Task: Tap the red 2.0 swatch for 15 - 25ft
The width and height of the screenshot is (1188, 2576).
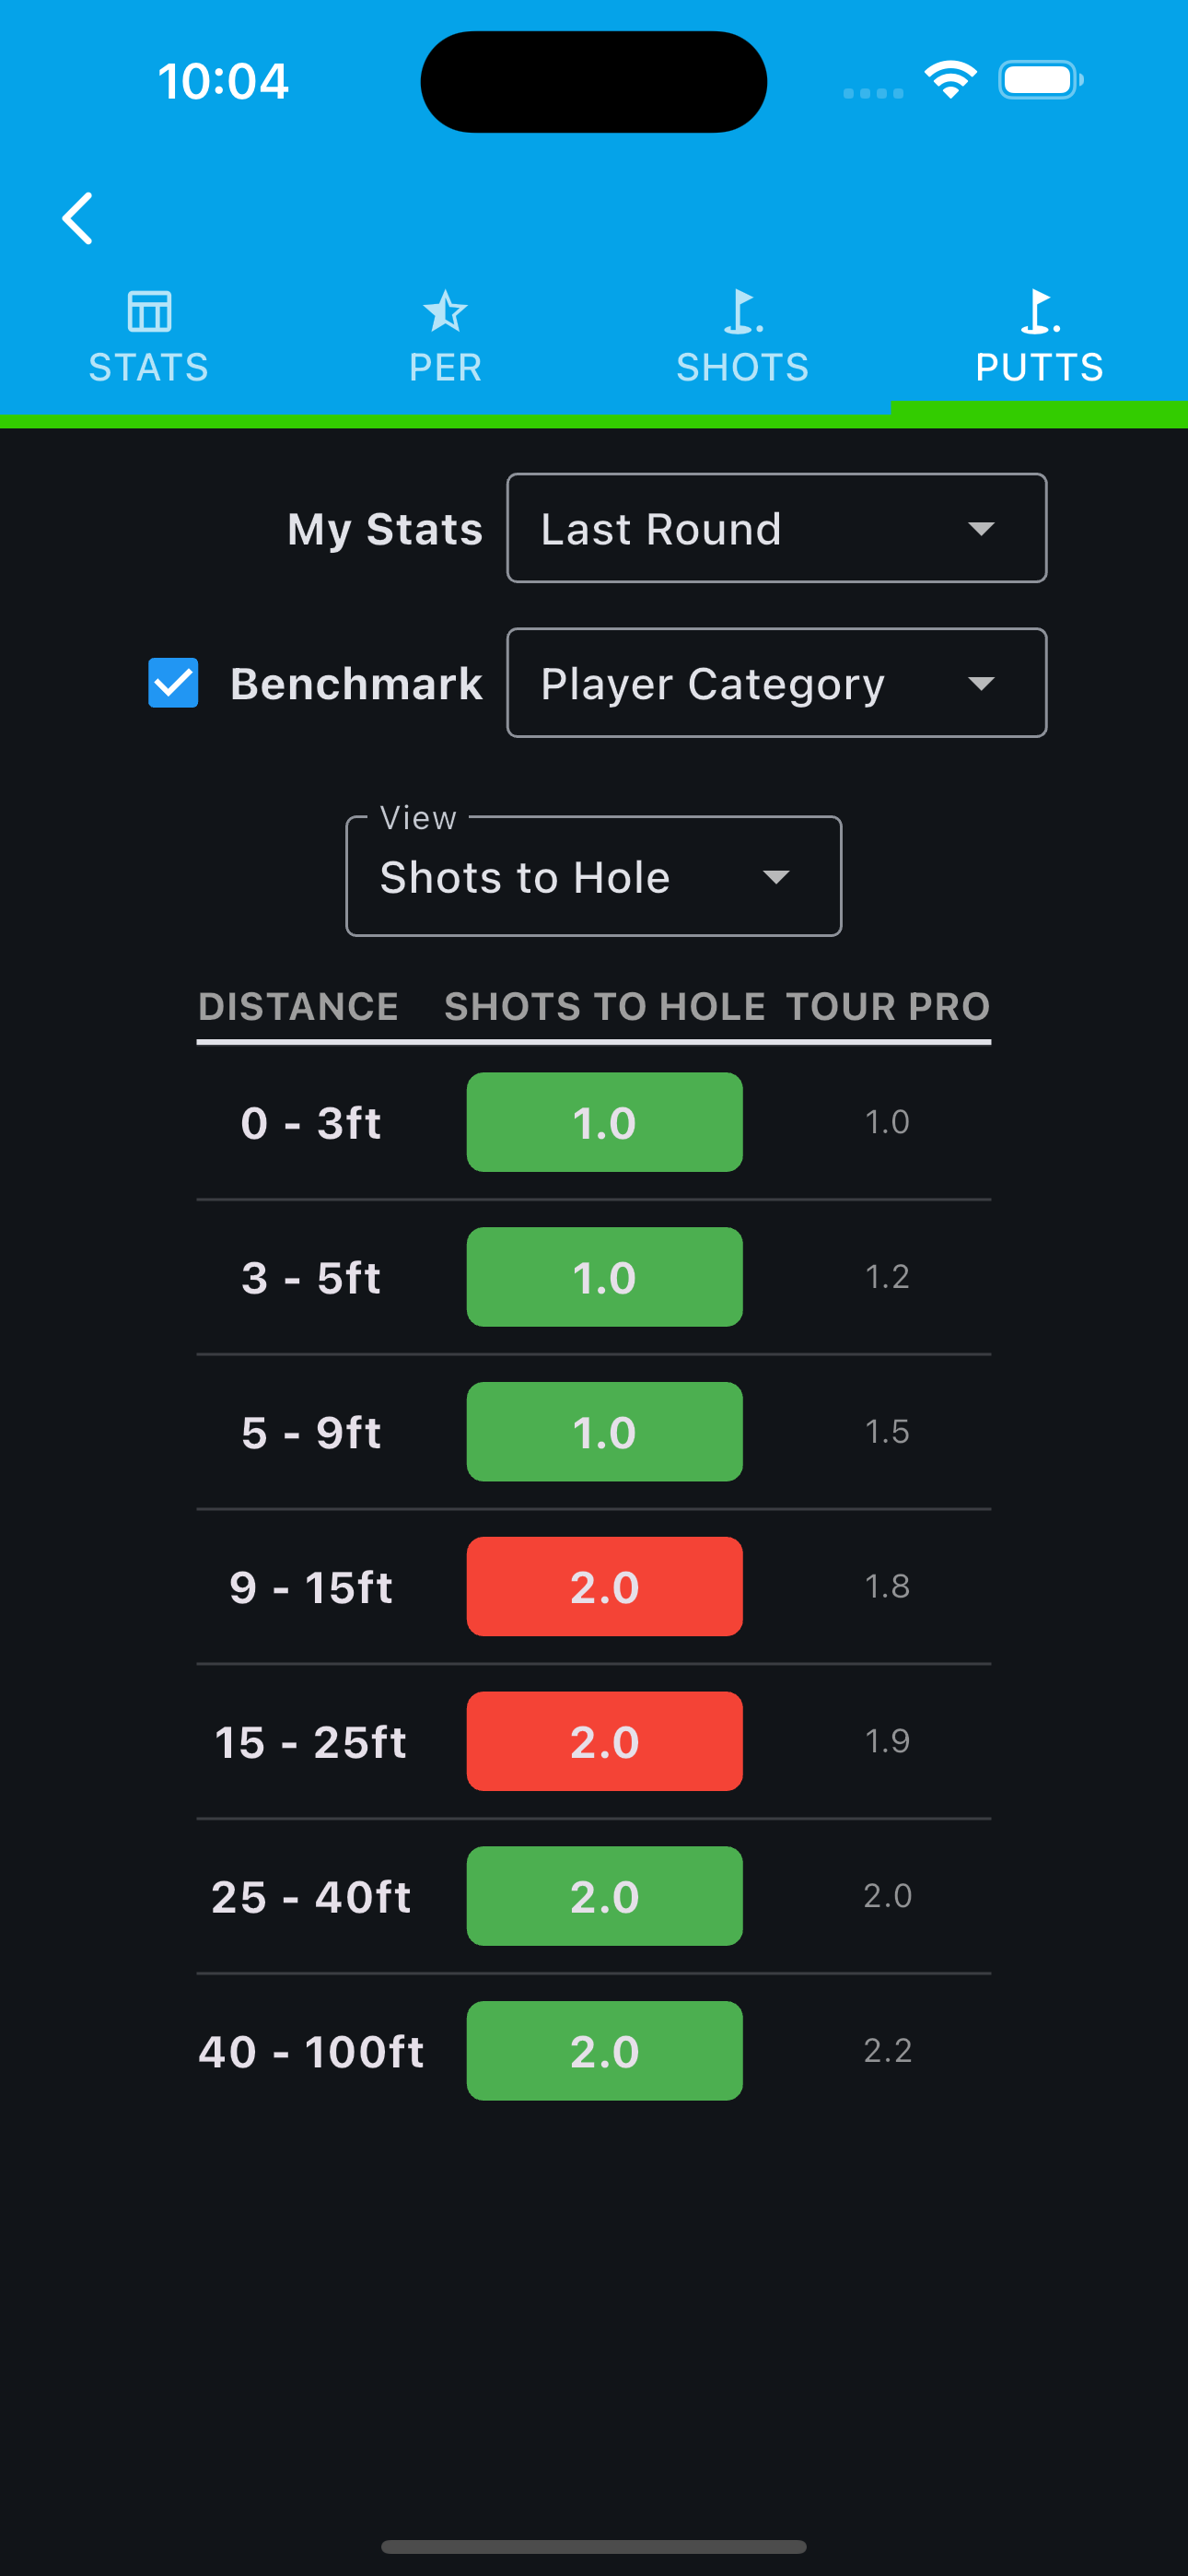Action: click(604, 1741)
